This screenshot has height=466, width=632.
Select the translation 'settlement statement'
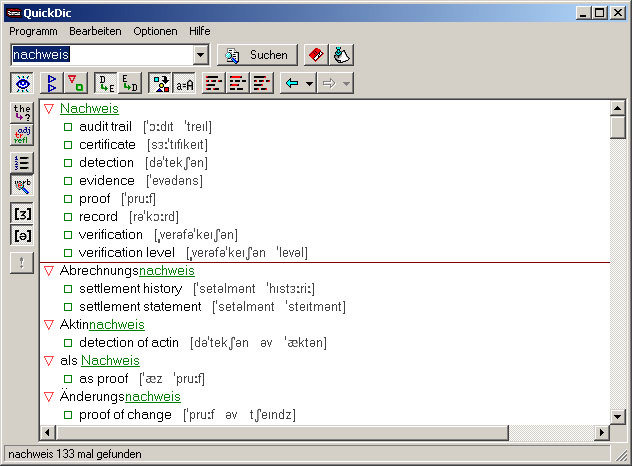click(140, 307)
